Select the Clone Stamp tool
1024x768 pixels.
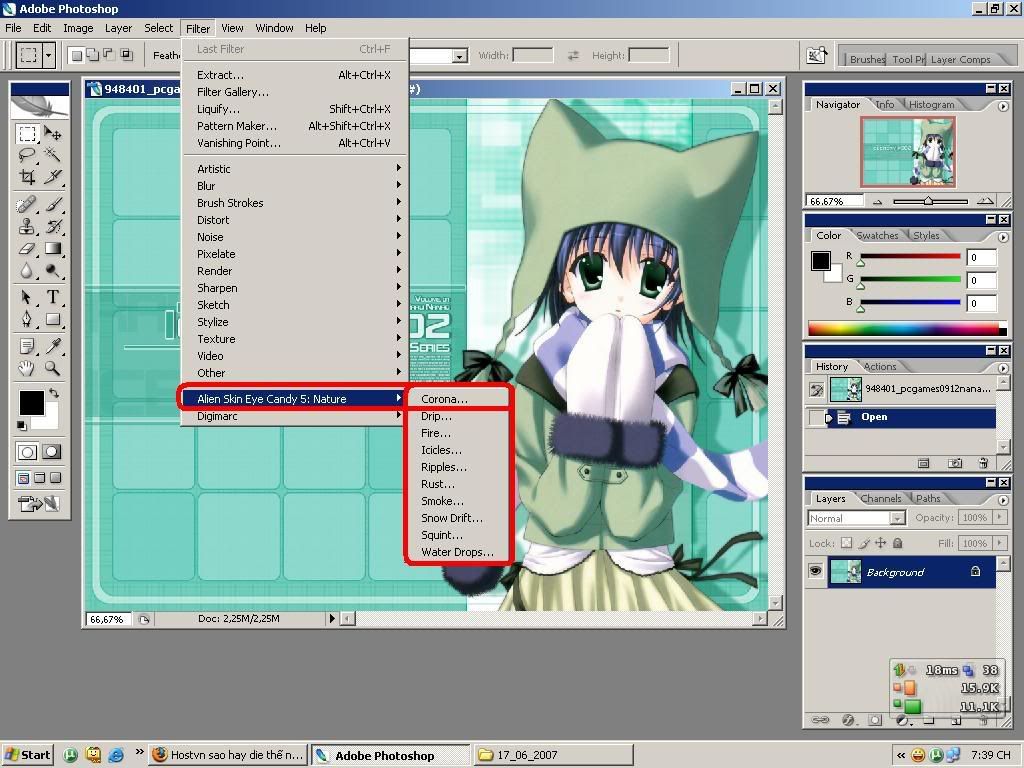[27, 227]
